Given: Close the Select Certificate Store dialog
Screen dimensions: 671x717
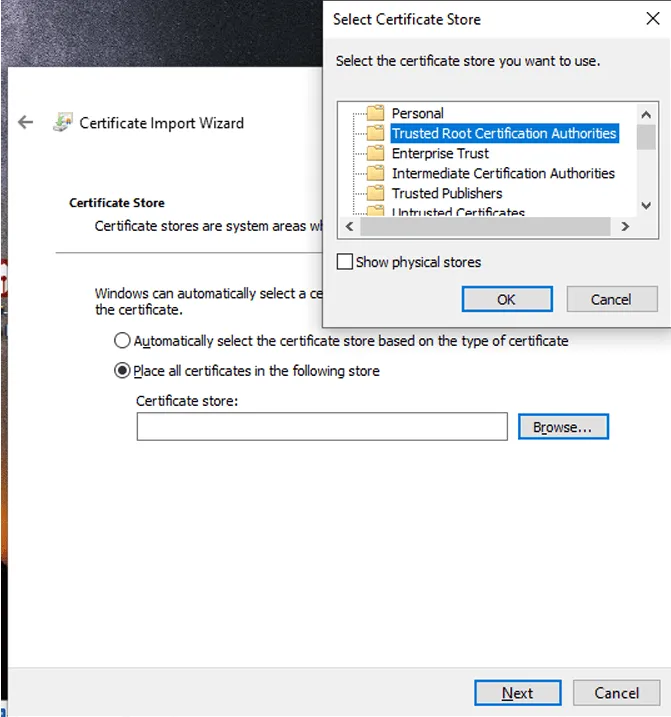Looking at the screenshot, I should click(x=653, y=19).
